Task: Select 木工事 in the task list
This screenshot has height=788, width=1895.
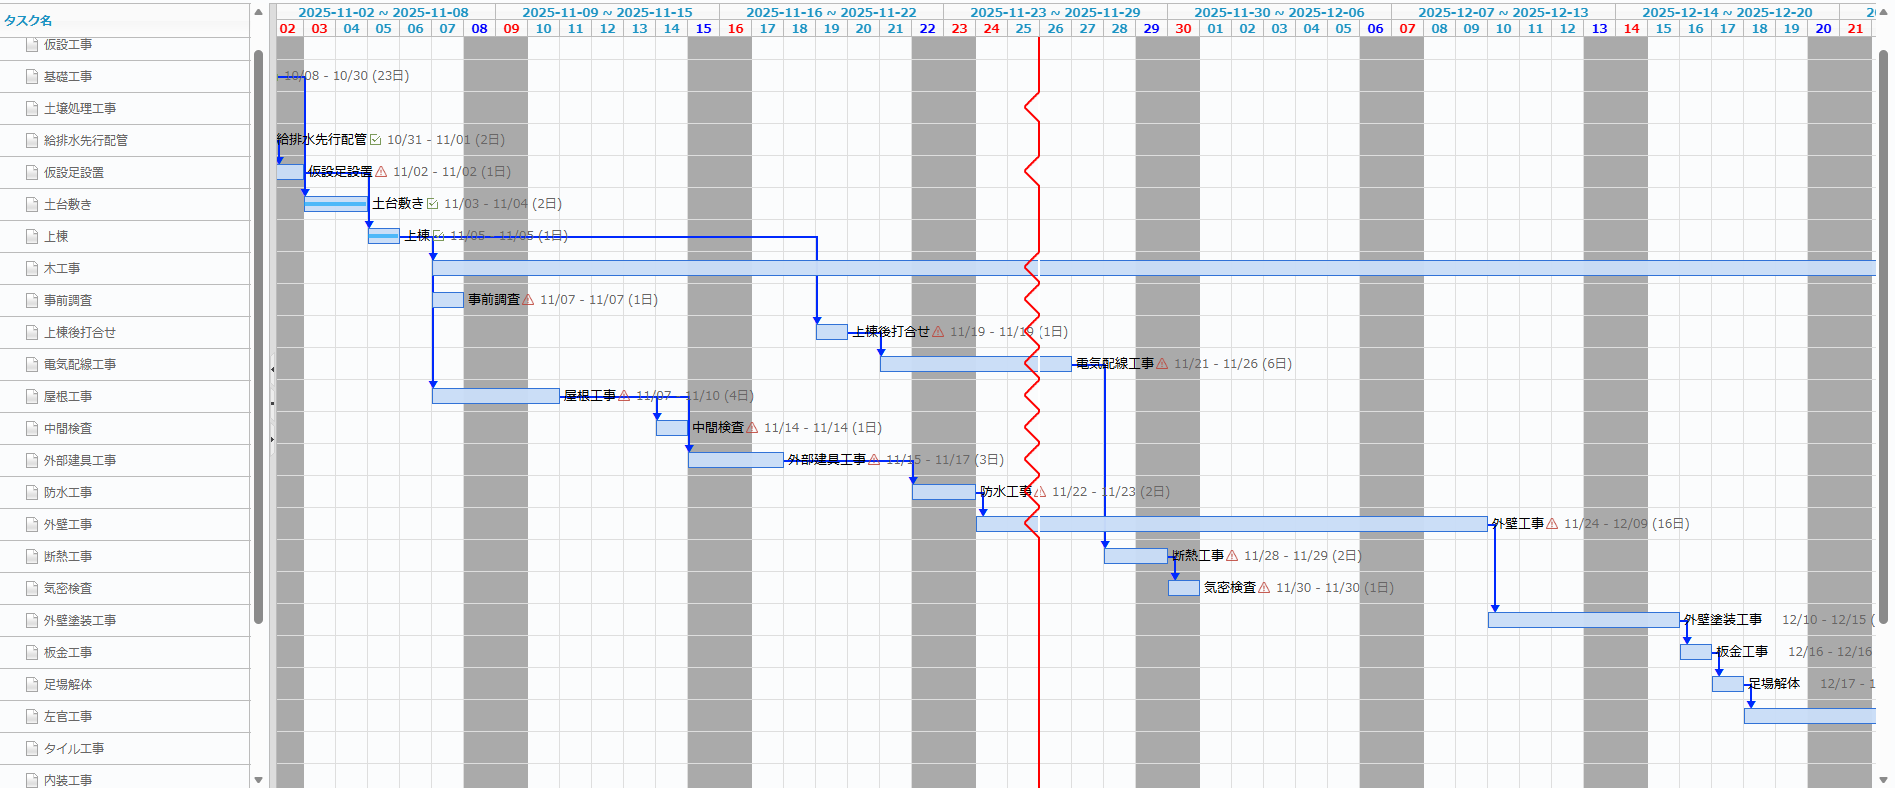Action: tap(62, 269)
